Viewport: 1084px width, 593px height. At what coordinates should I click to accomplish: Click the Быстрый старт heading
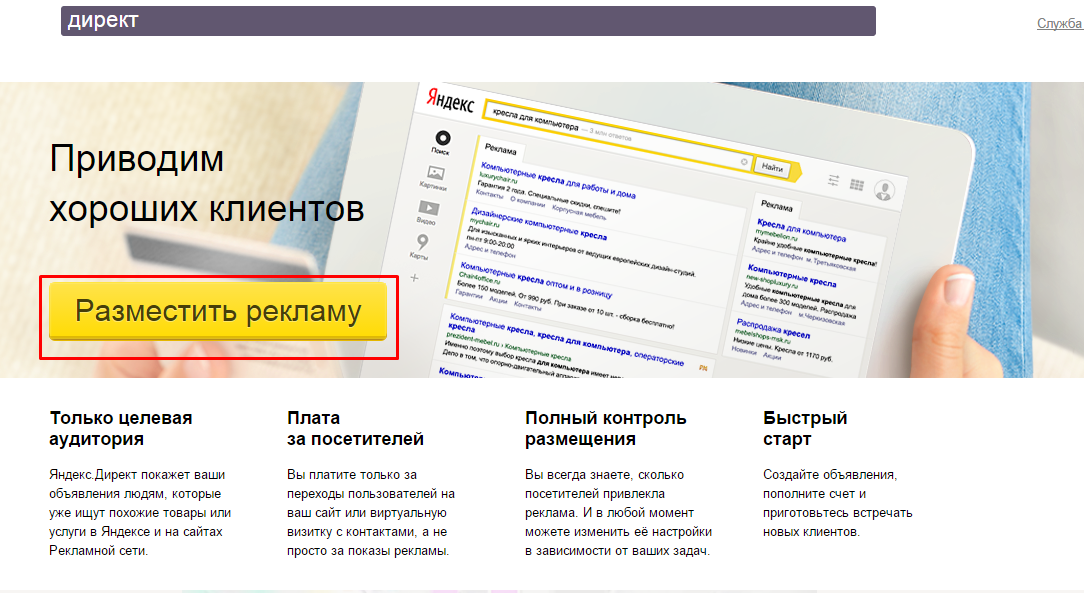point(805,429)
